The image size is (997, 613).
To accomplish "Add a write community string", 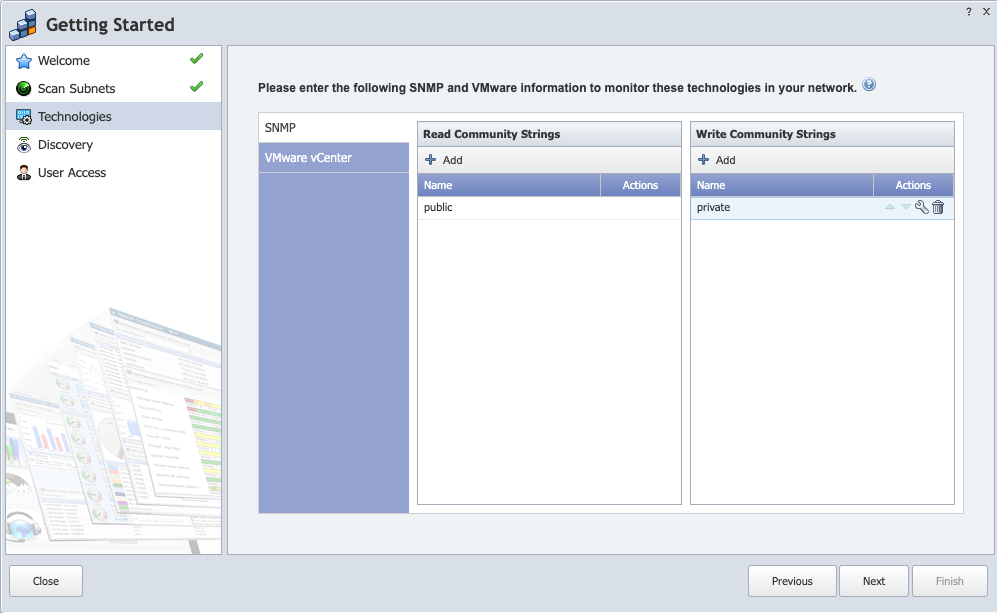I will pos(717,160).
